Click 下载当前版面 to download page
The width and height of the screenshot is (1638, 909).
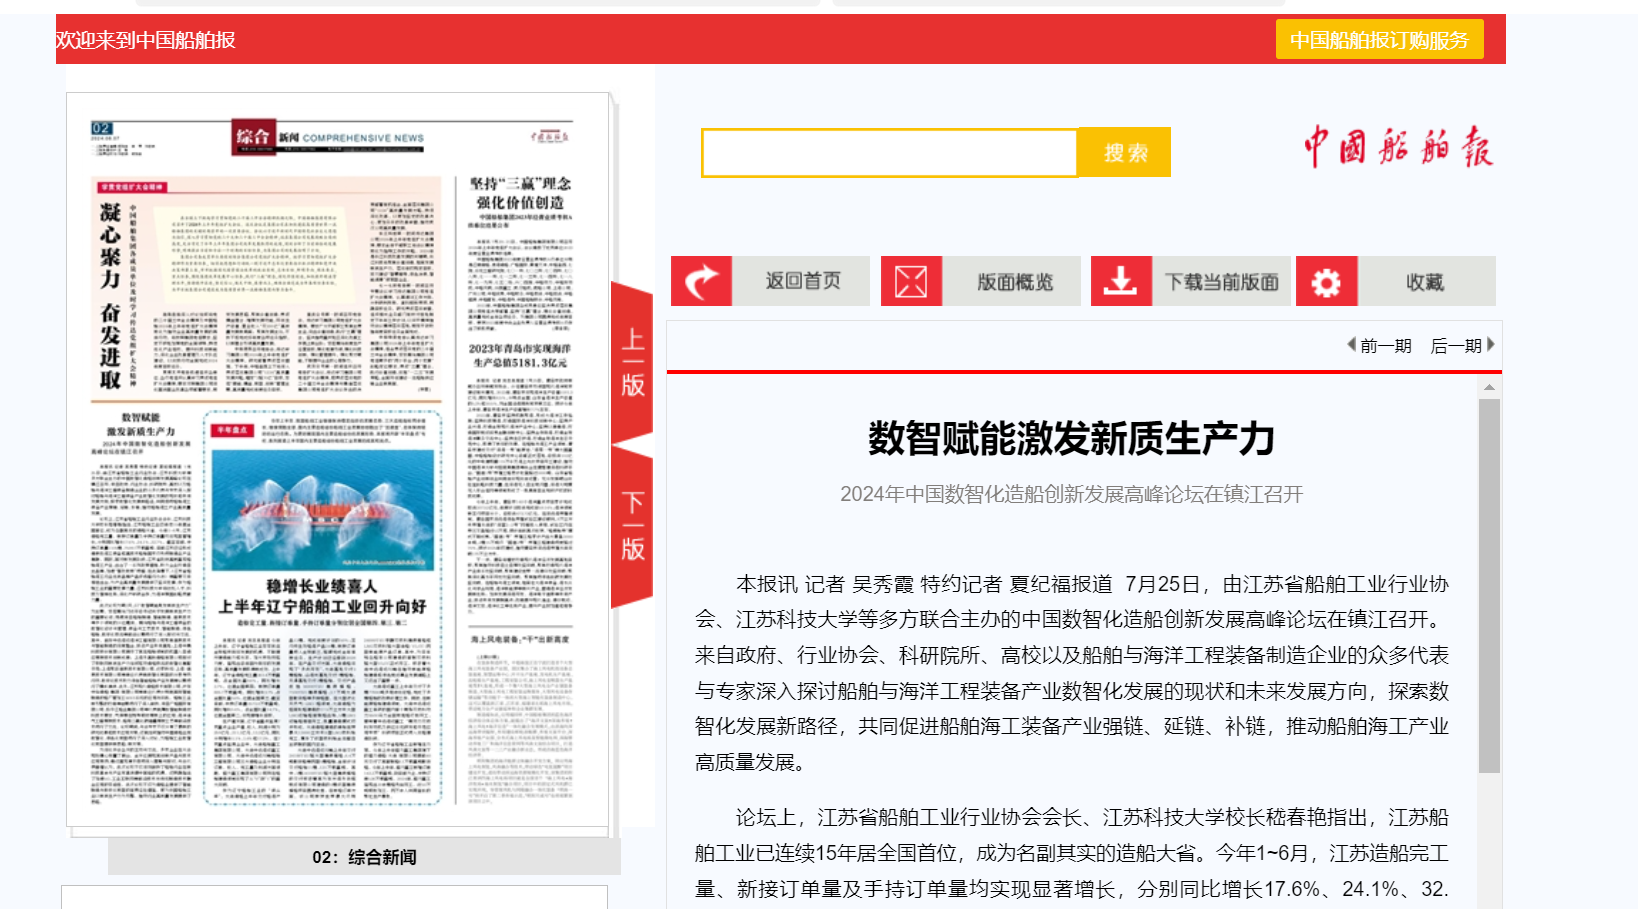click(x=1222, y=282)
